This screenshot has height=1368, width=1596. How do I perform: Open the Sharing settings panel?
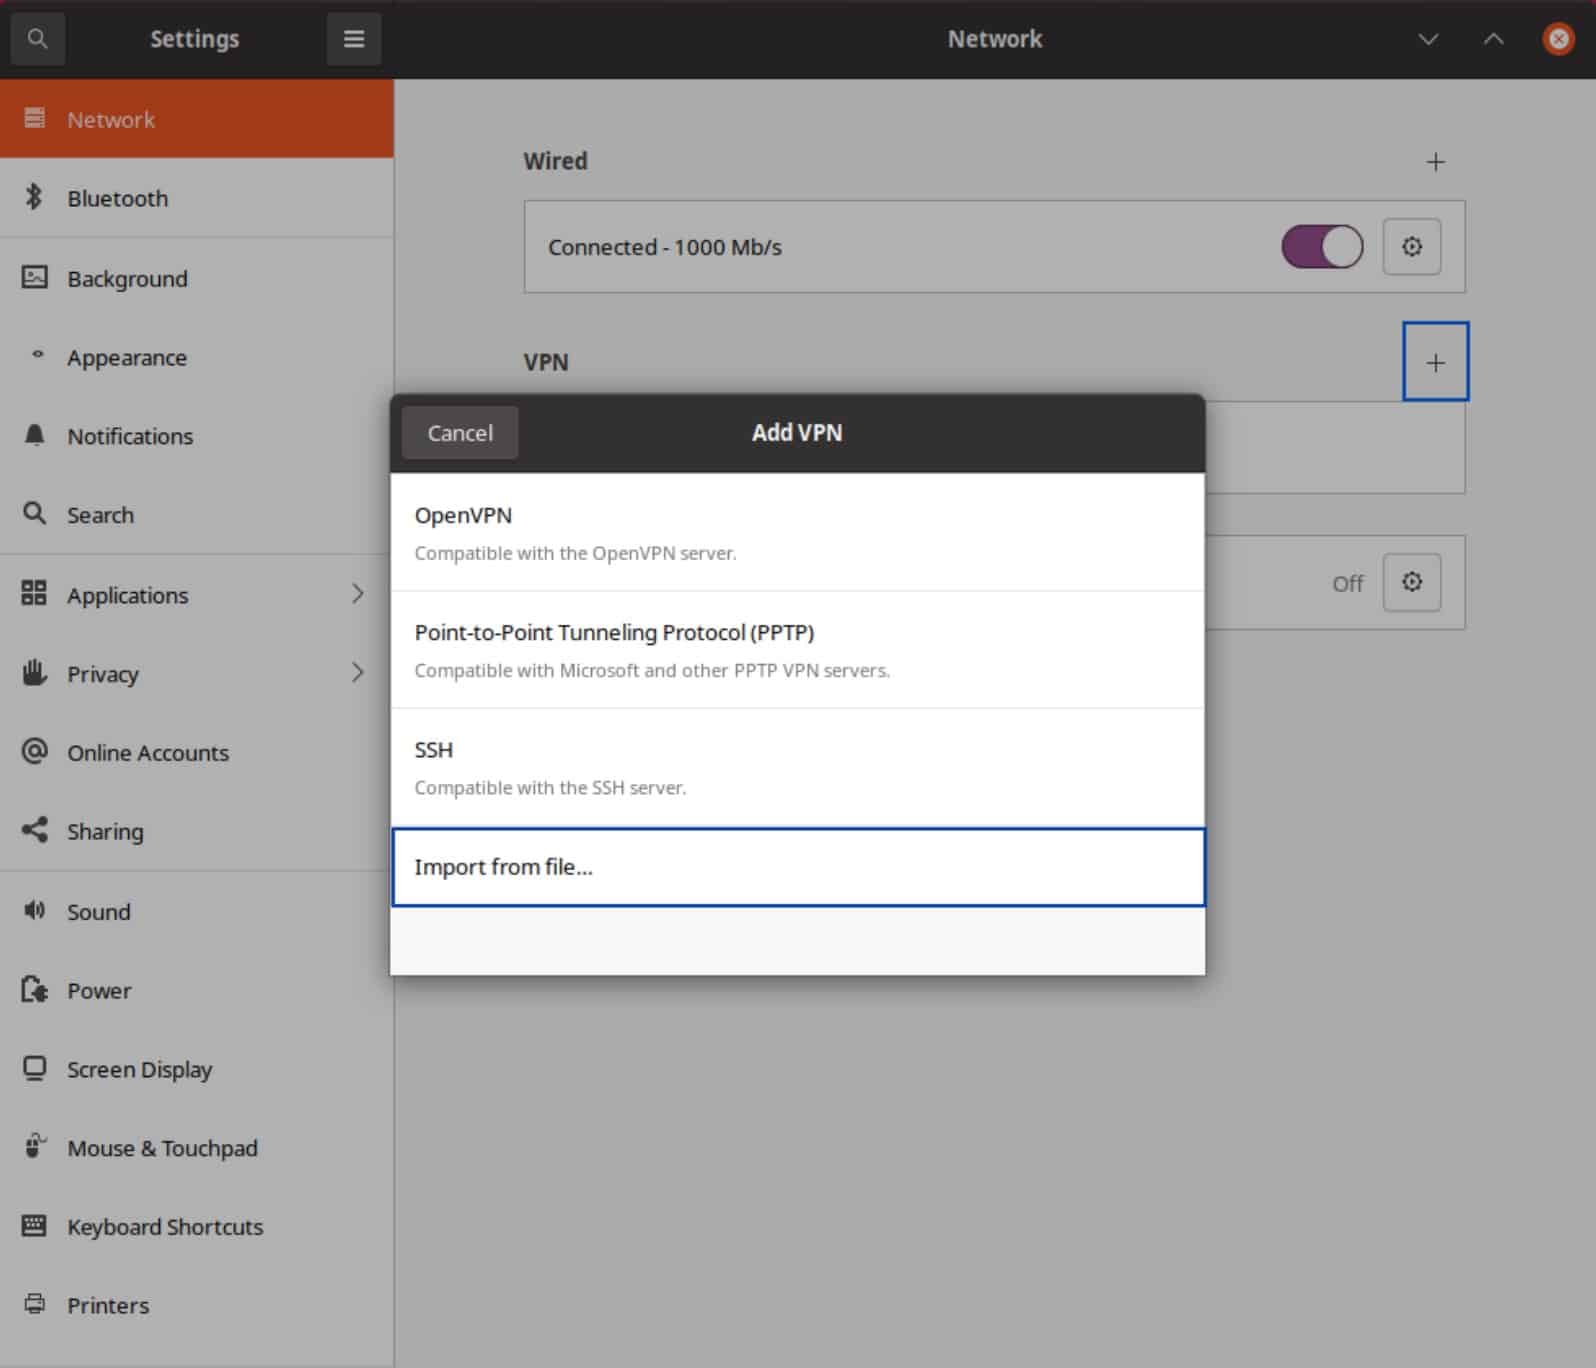[197, 831]
